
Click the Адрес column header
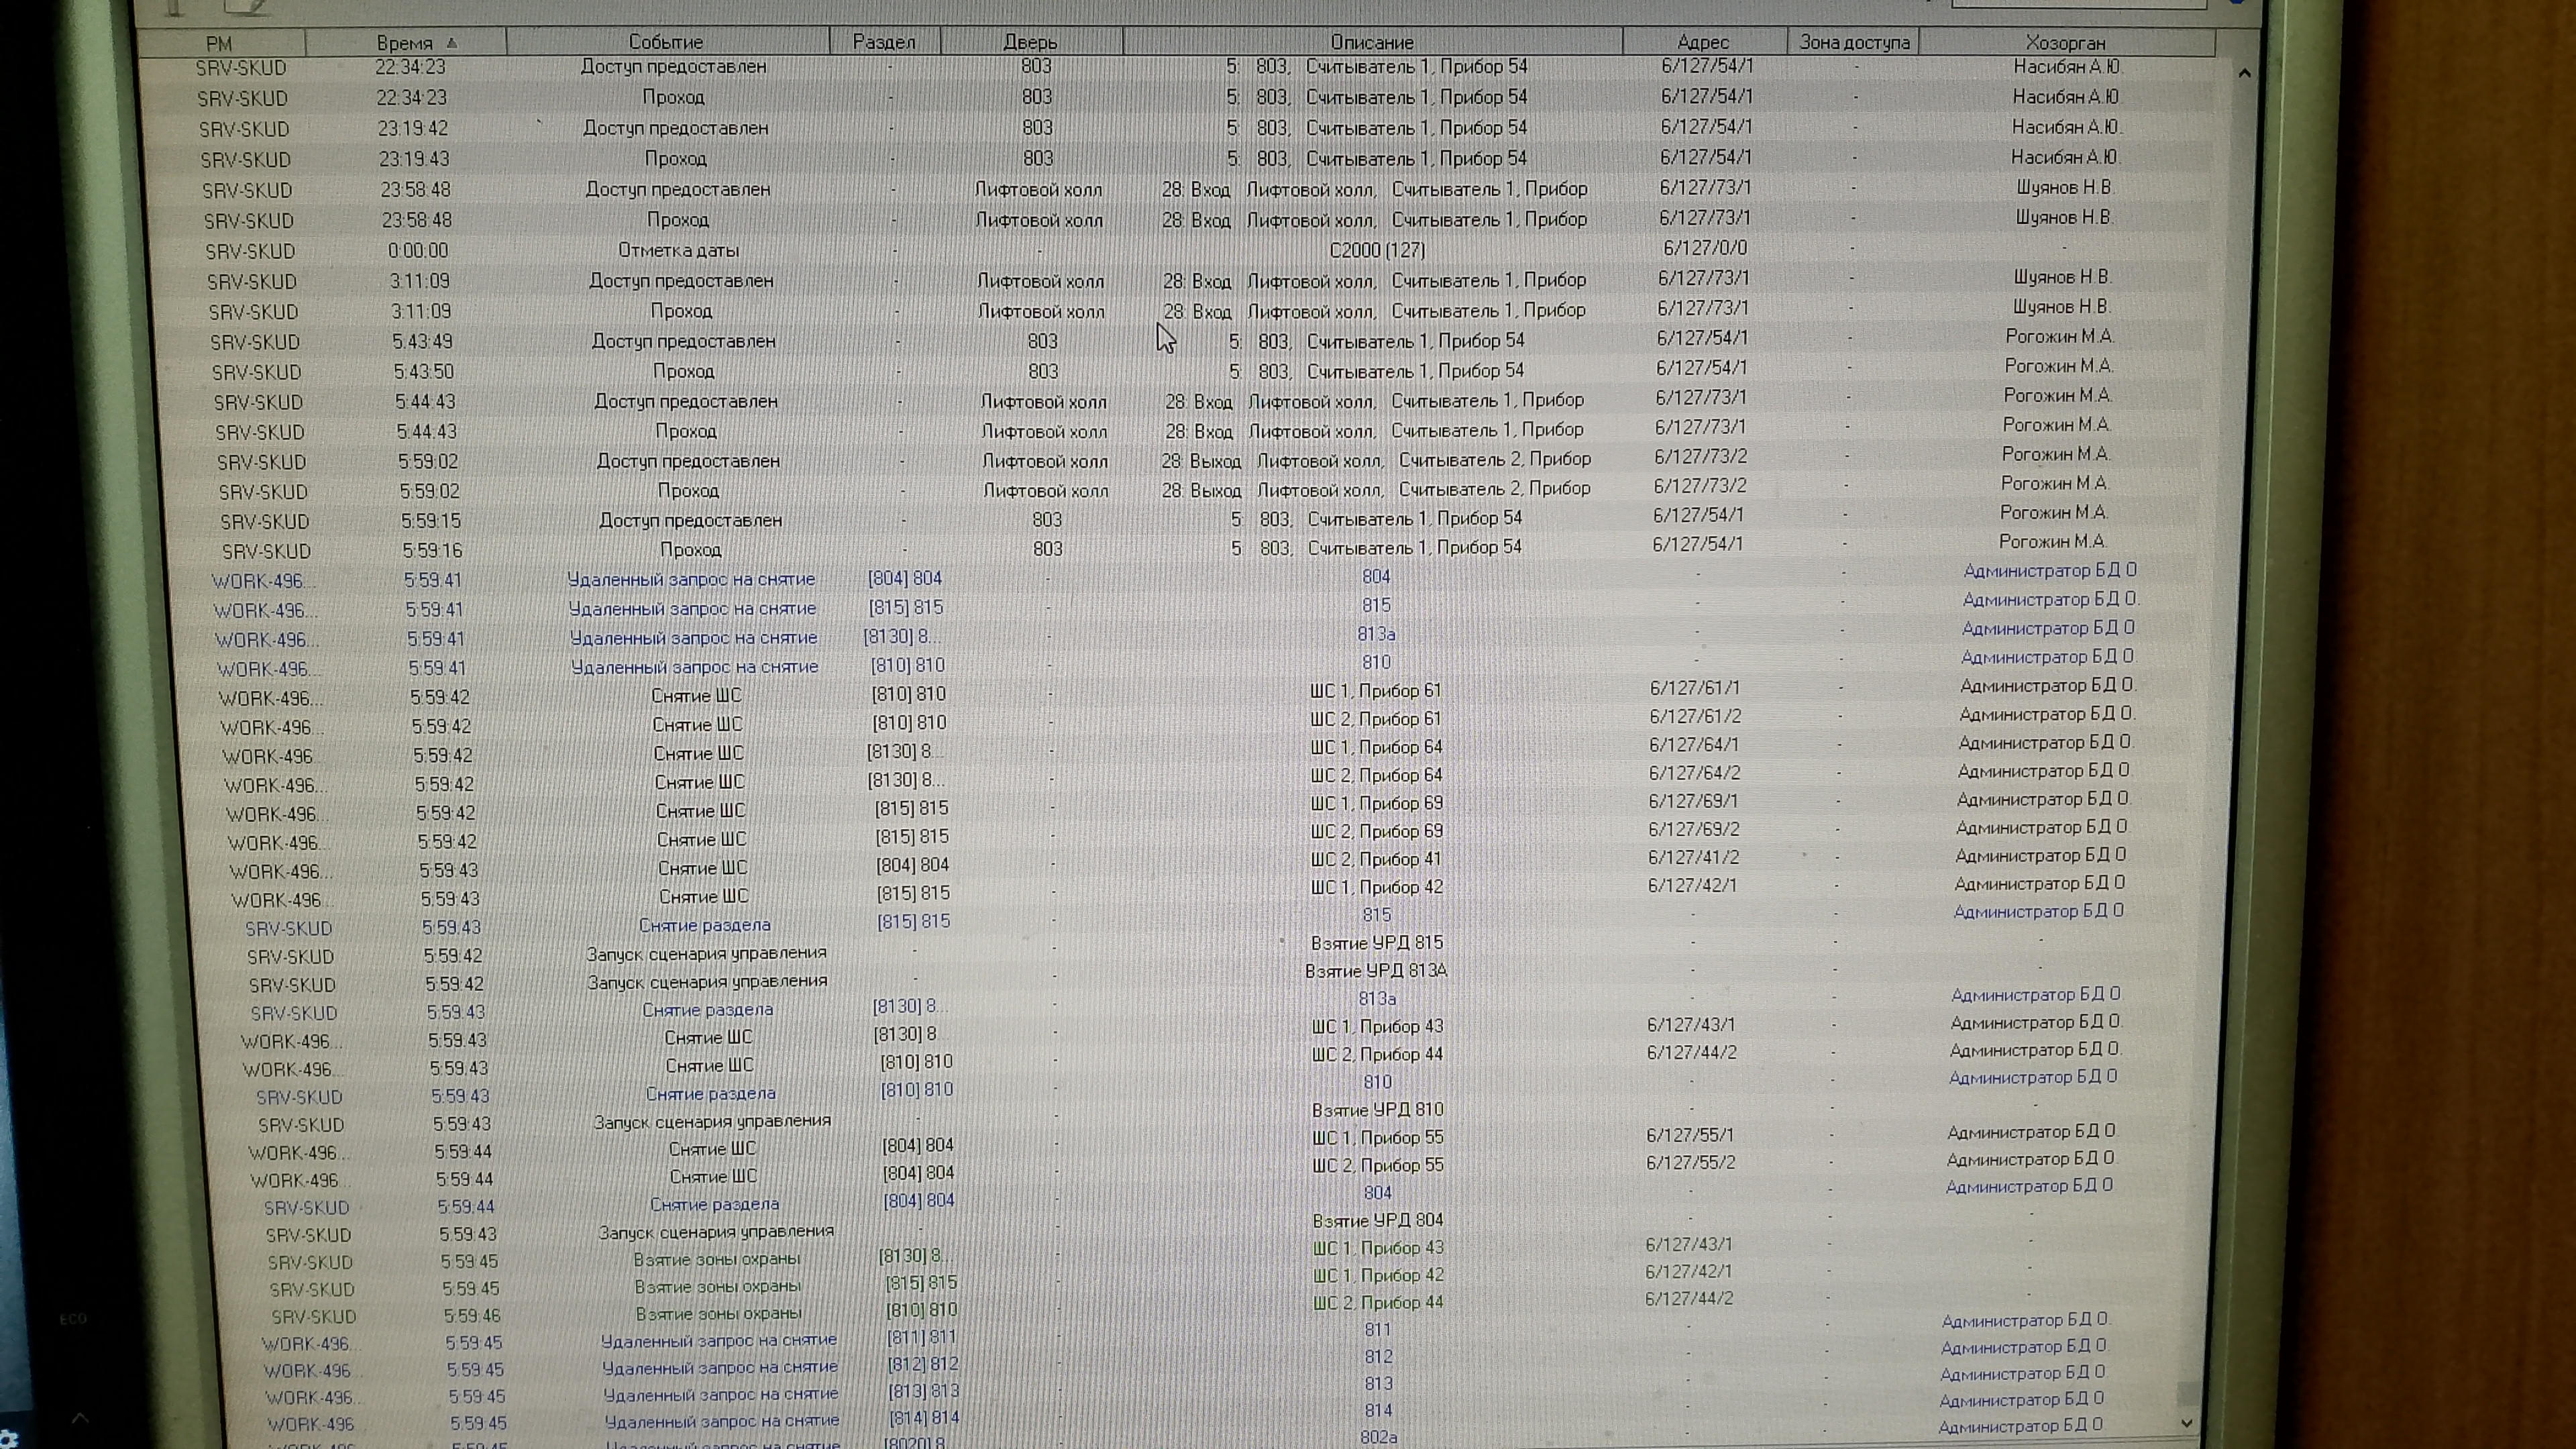tap(1702, 42)
